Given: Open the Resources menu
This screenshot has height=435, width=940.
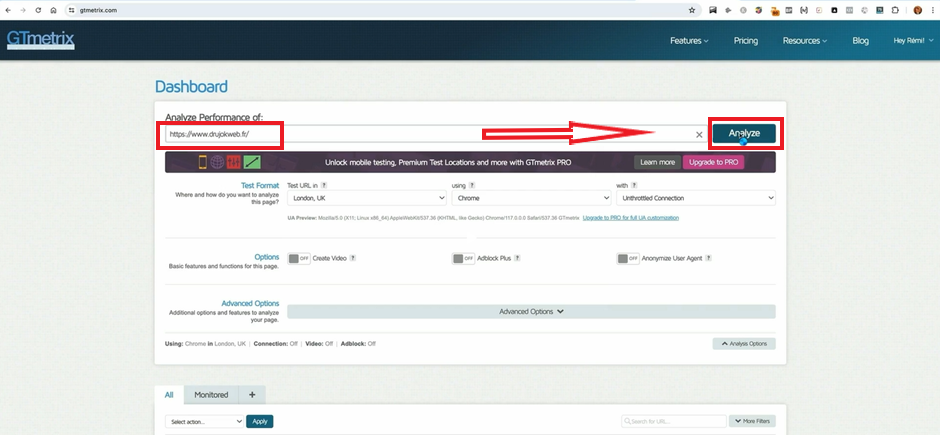Looking at the screenshot, I should pos(805,41).
